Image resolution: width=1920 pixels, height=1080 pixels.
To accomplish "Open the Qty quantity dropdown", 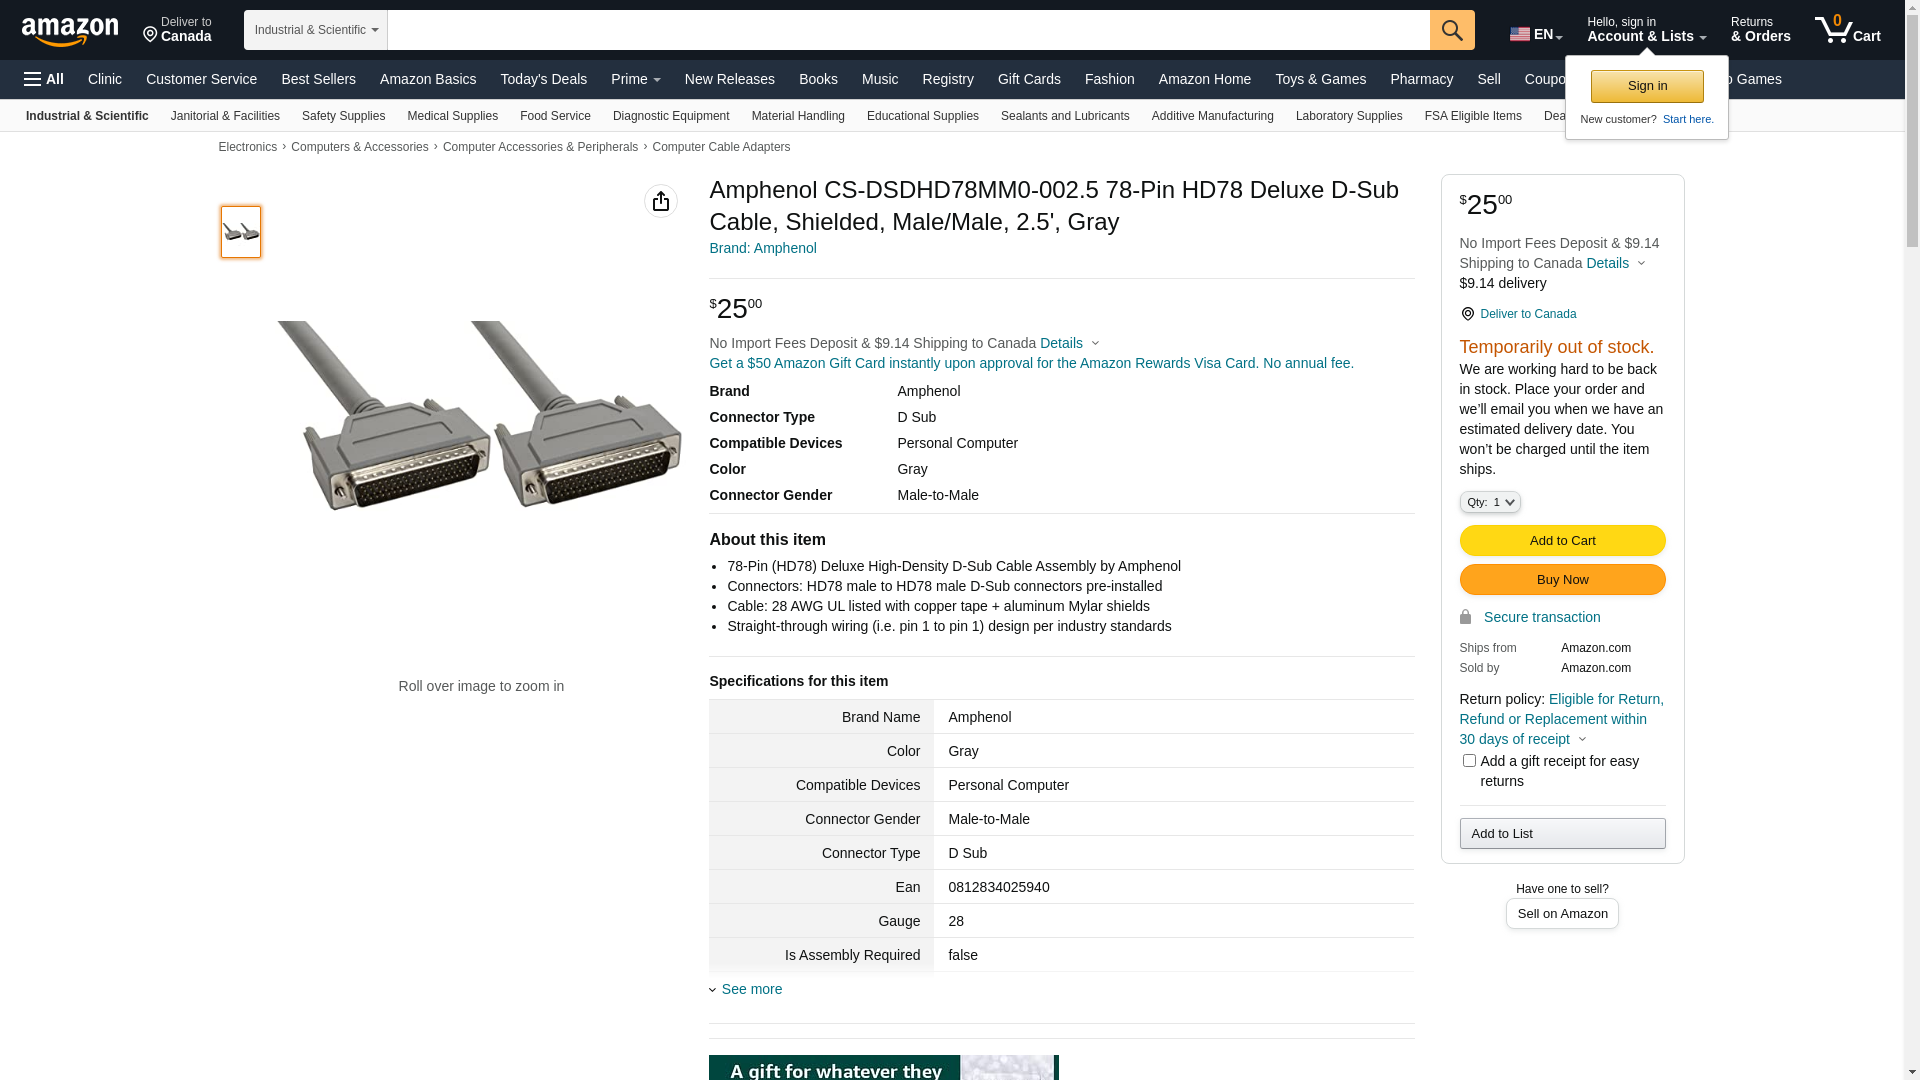I will point(1489,502).
